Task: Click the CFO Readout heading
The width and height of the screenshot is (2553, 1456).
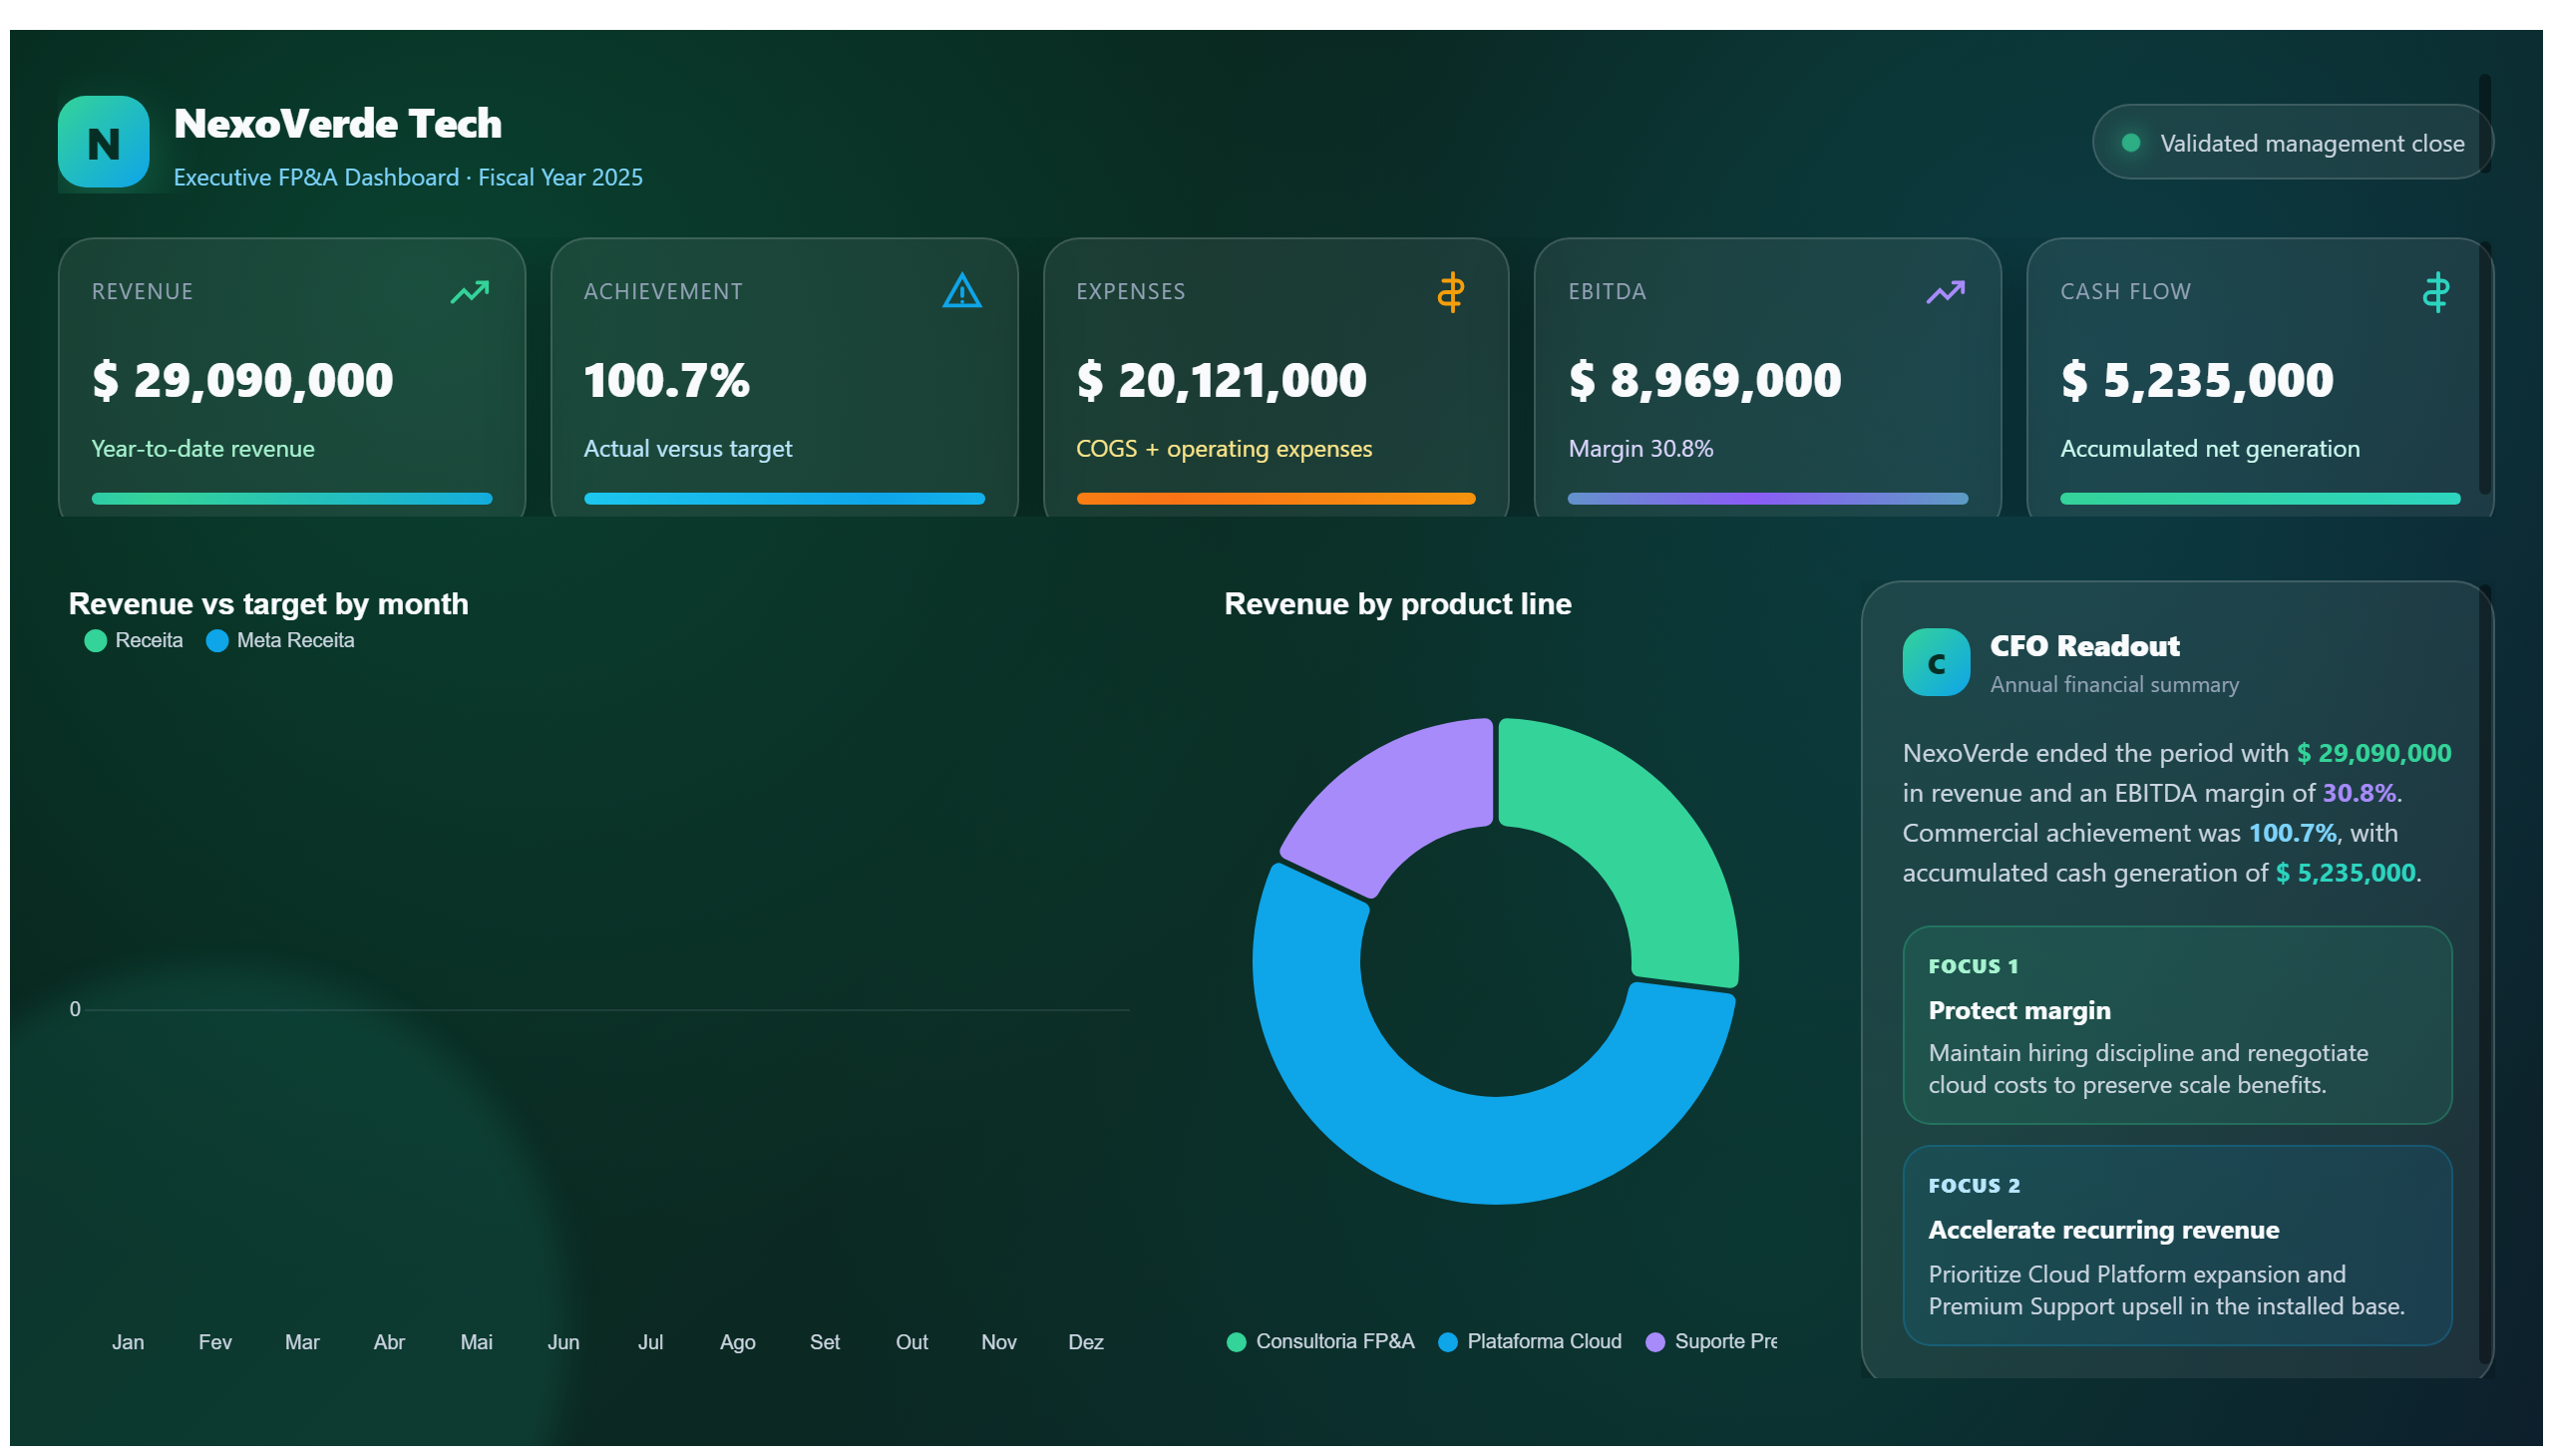Action: click(2084, 646)
